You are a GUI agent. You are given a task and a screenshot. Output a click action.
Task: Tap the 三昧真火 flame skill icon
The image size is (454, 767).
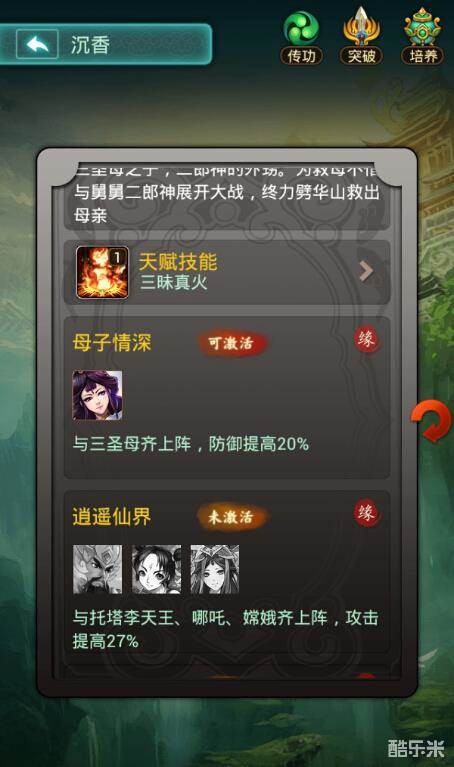102,272
